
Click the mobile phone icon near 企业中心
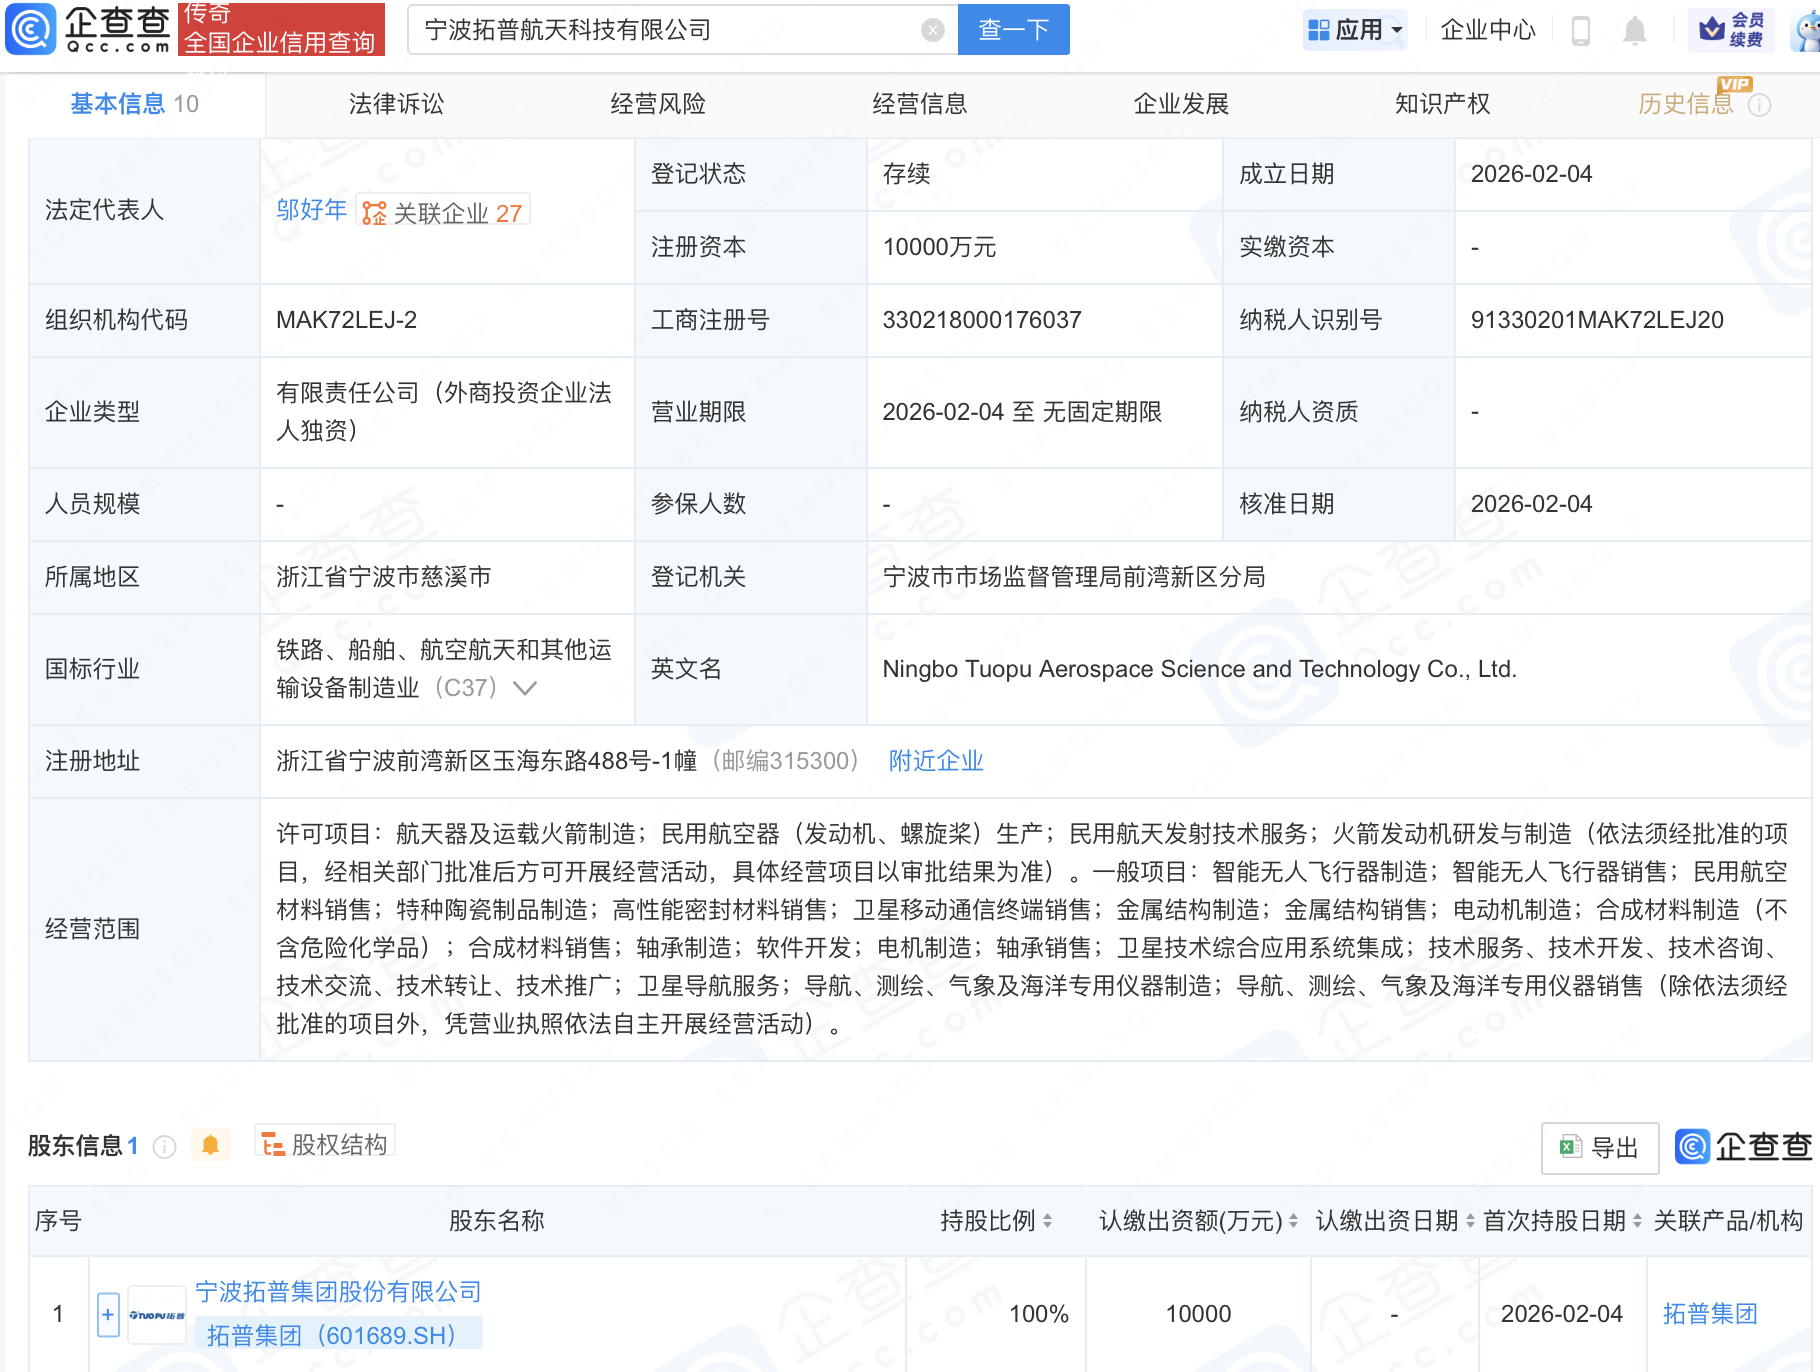click(x=1582, y=29)
